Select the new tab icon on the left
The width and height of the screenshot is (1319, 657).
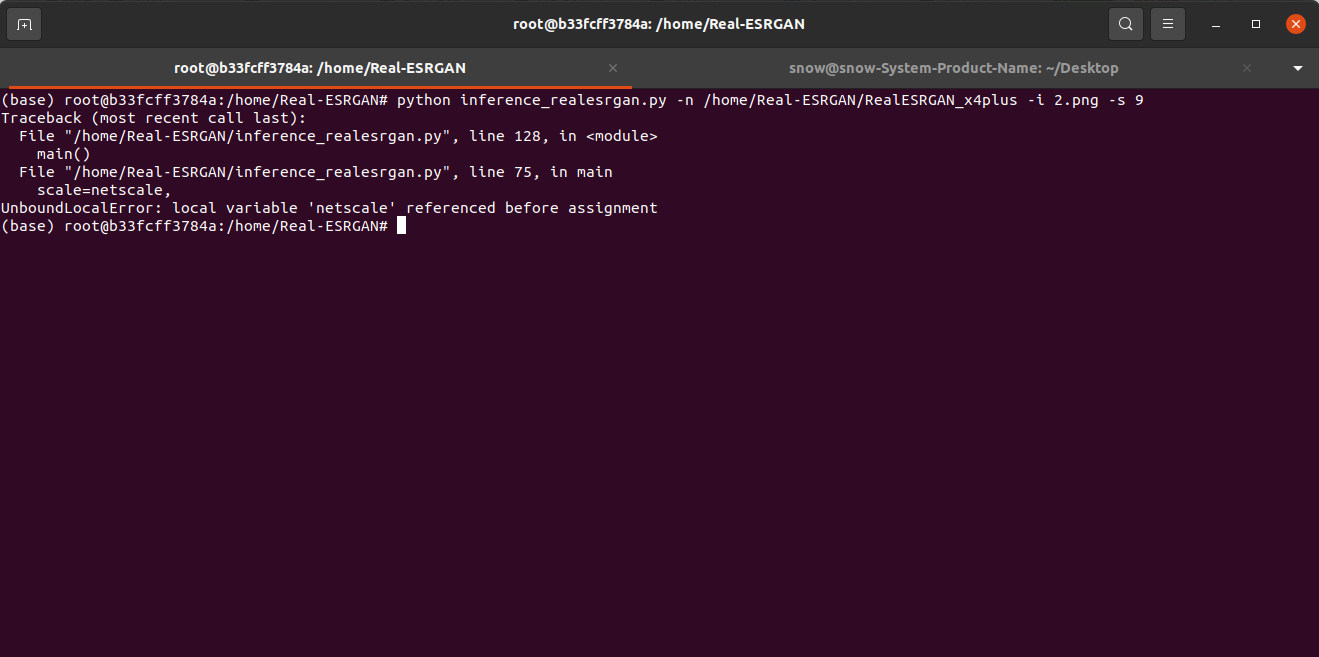23,23
